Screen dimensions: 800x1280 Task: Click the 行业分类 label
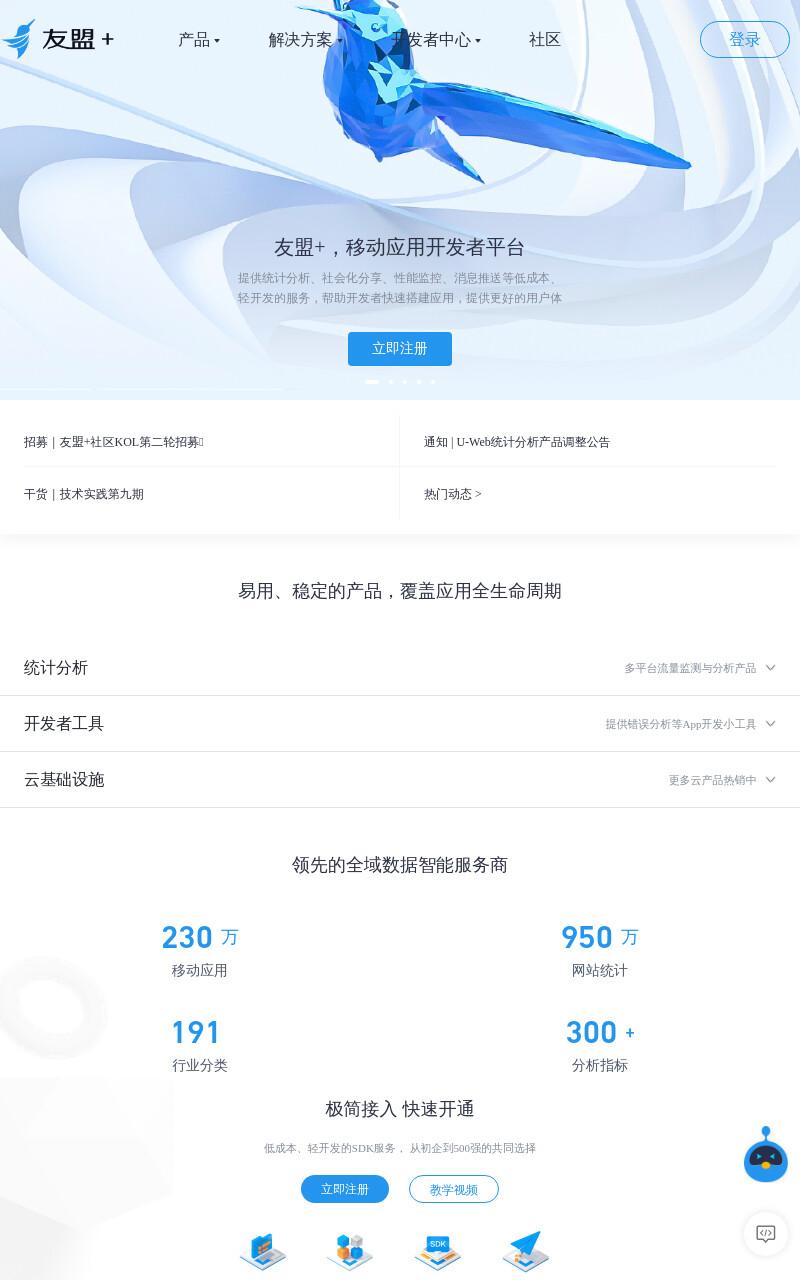200,1066
